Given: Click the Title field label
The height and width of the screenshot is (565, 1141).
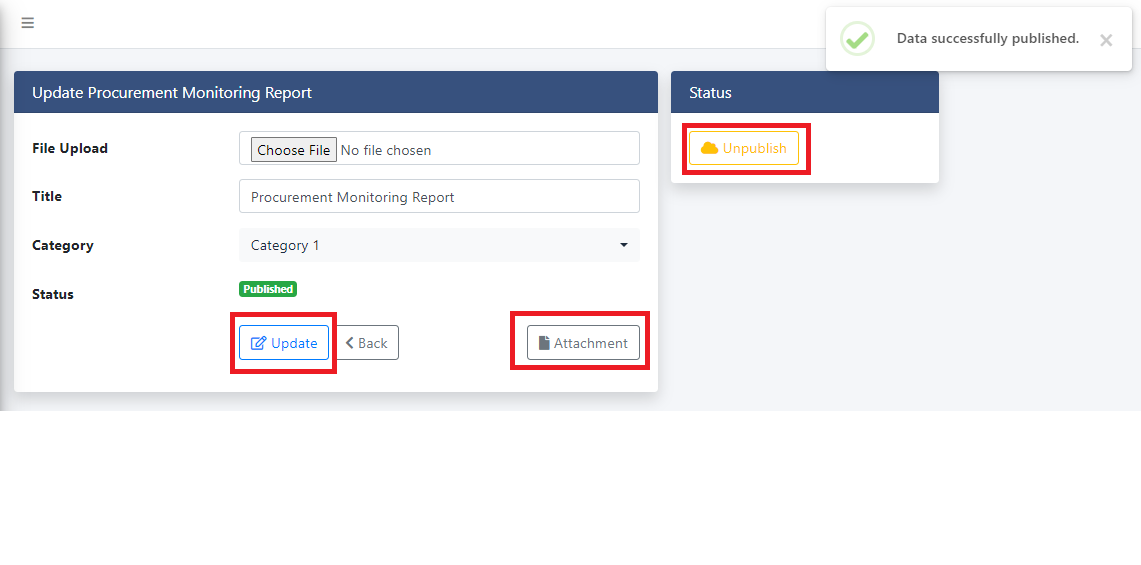Looking at the screenshot, I should coord(47,197).
